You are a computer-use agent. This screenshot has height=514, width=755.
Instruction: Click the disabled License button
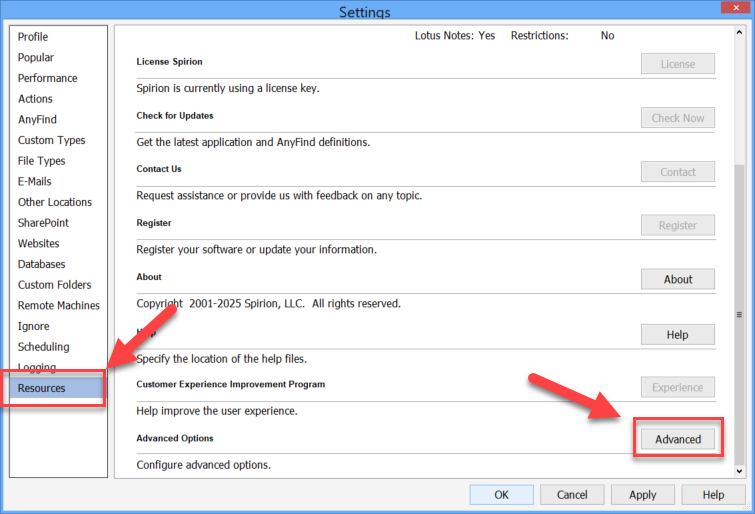677,64
